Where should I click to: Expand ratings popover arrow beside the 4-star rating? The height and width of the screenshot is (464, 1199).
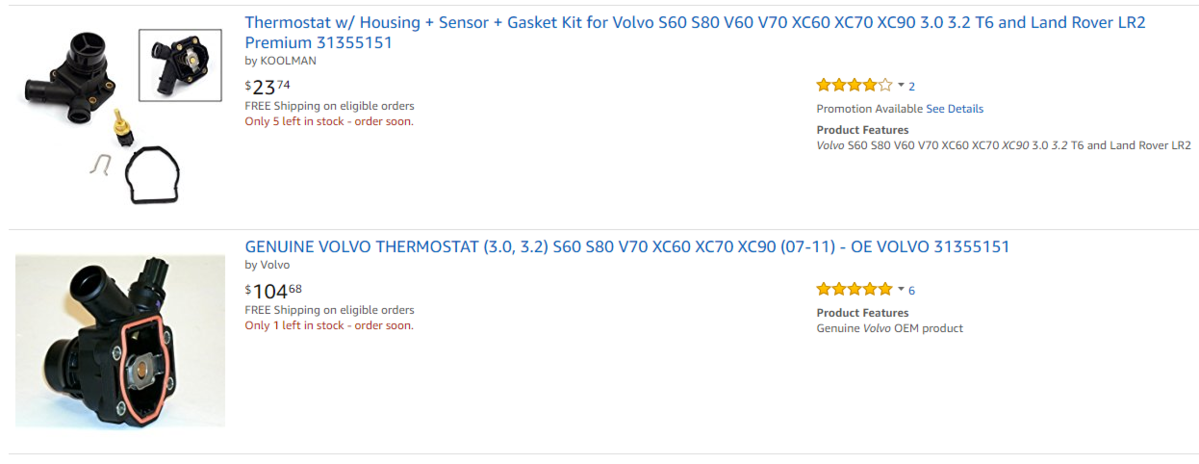coord(900,86)
